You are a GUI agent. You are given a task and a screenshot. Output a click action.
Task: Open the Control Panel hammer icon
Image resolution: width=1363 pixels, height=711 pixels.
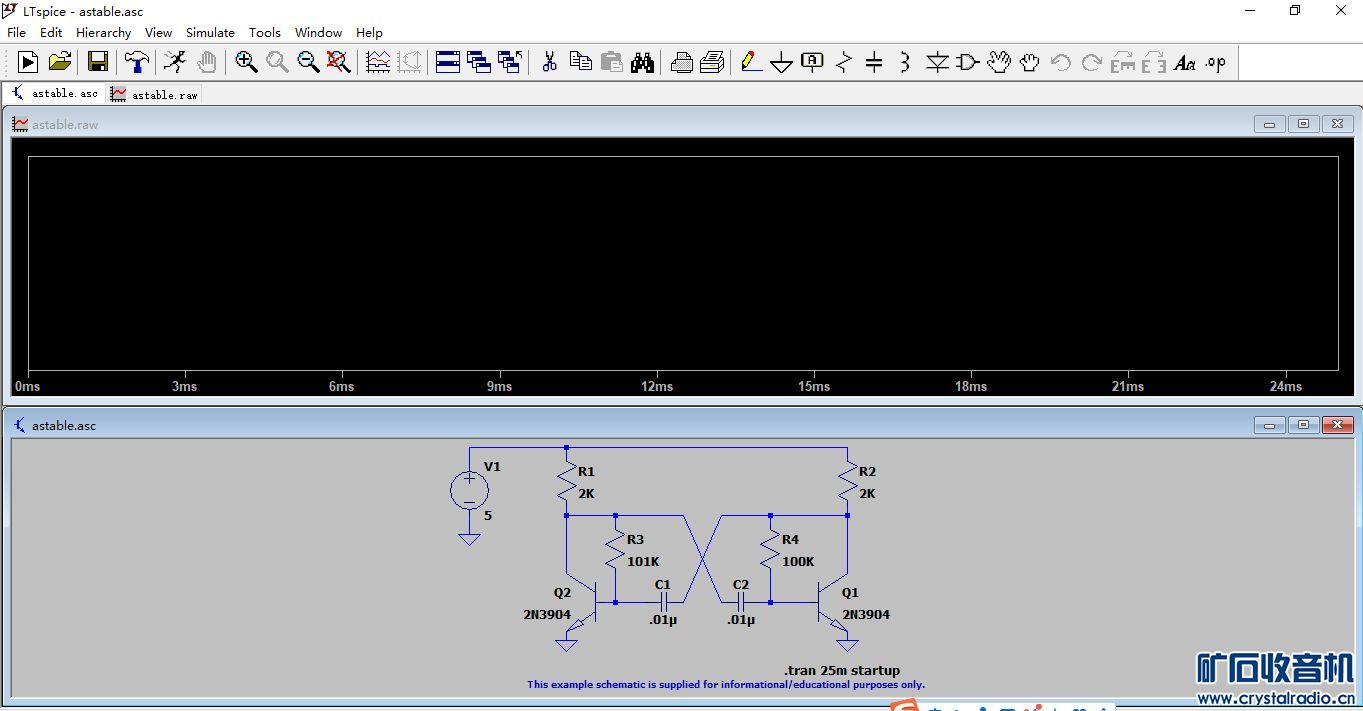pos(136,62)
